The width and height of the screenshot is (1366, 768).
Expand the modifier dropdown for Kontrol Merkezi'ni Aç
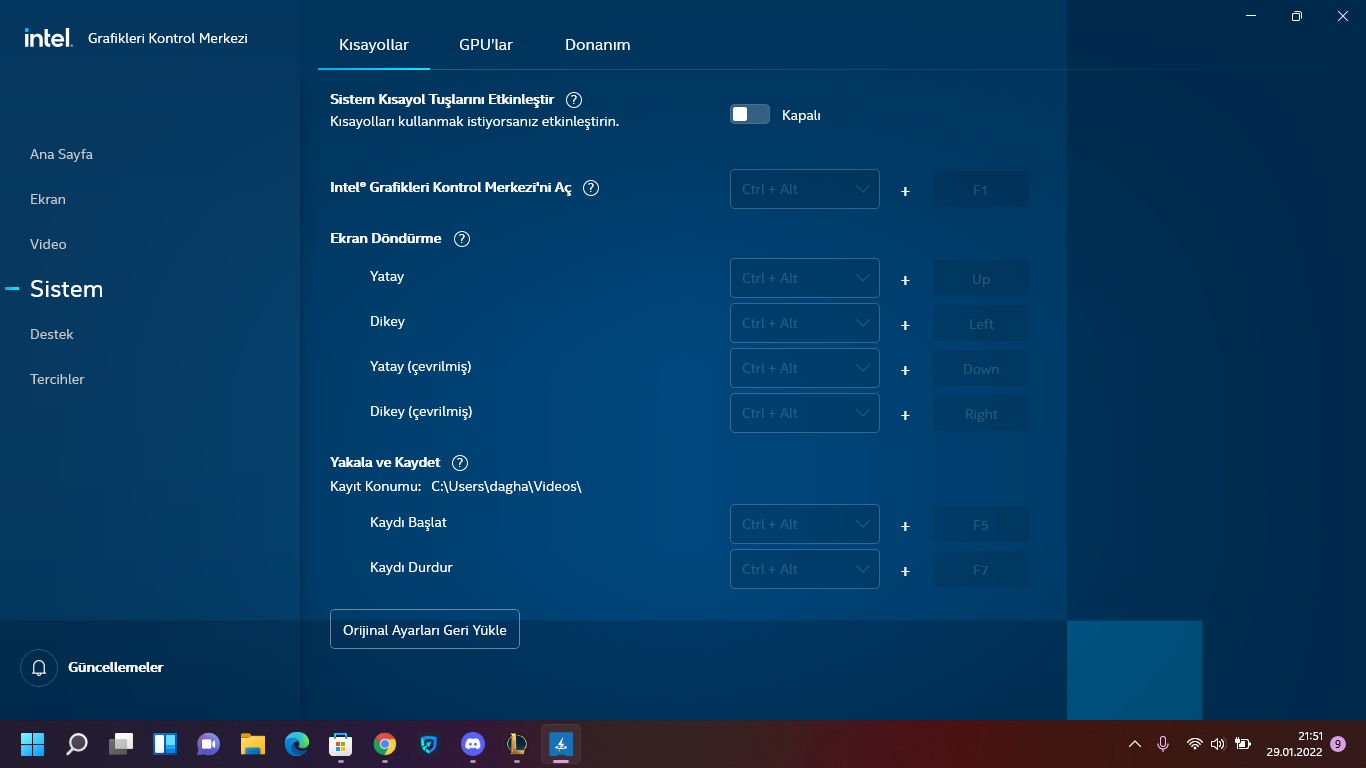[x=805, y=189]
